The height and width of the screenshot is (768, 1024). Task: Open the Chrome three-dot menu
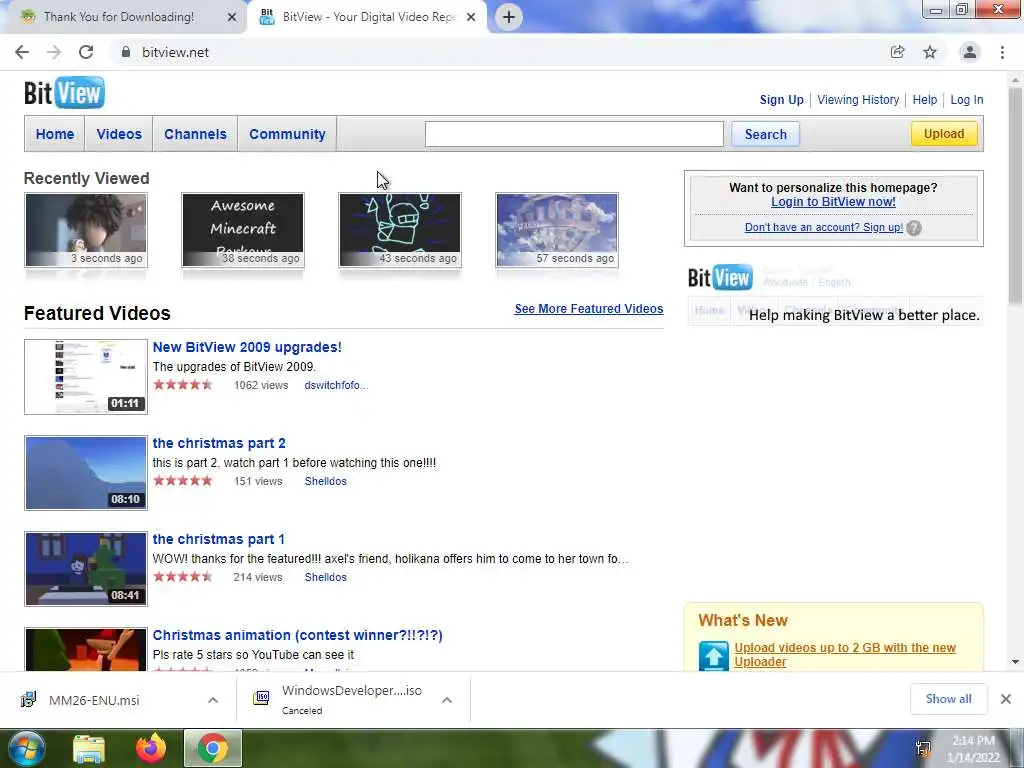pos(1002,52)
